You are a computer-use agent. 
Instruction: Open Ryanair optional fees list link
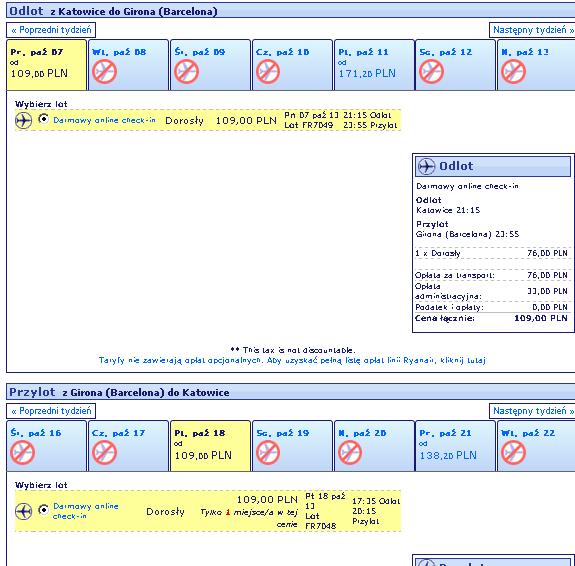click(292, 360)
